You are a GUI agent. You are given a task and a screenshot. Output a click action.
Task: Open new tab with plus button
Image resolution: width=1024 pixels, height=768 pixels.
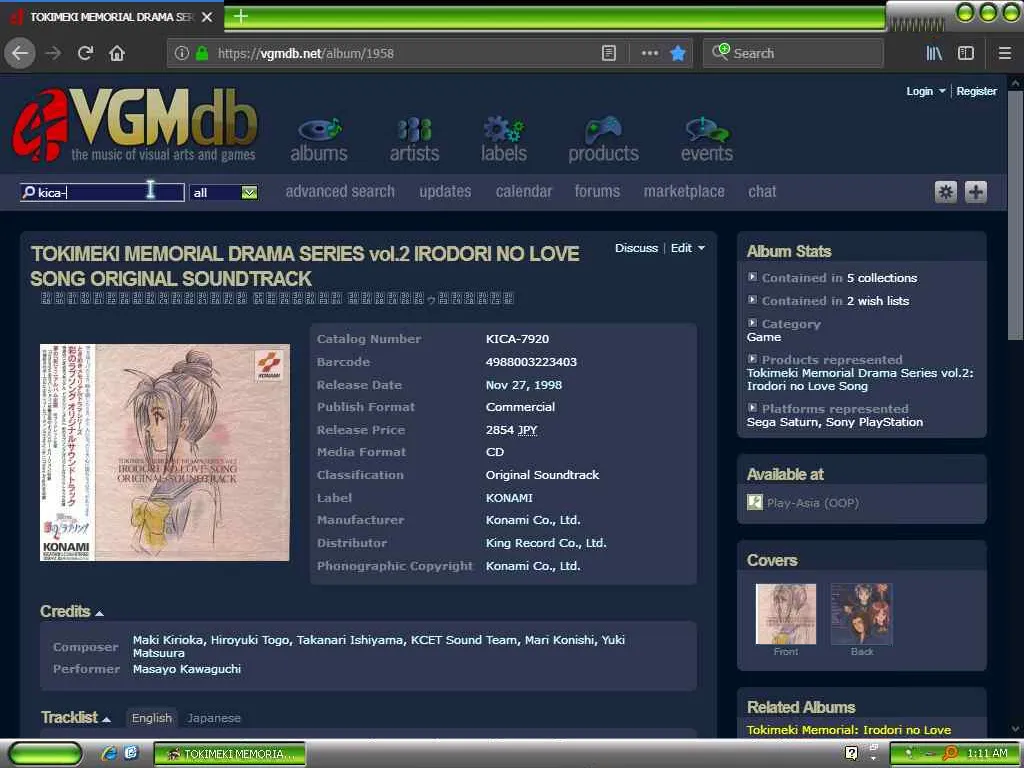pos(240,16)
